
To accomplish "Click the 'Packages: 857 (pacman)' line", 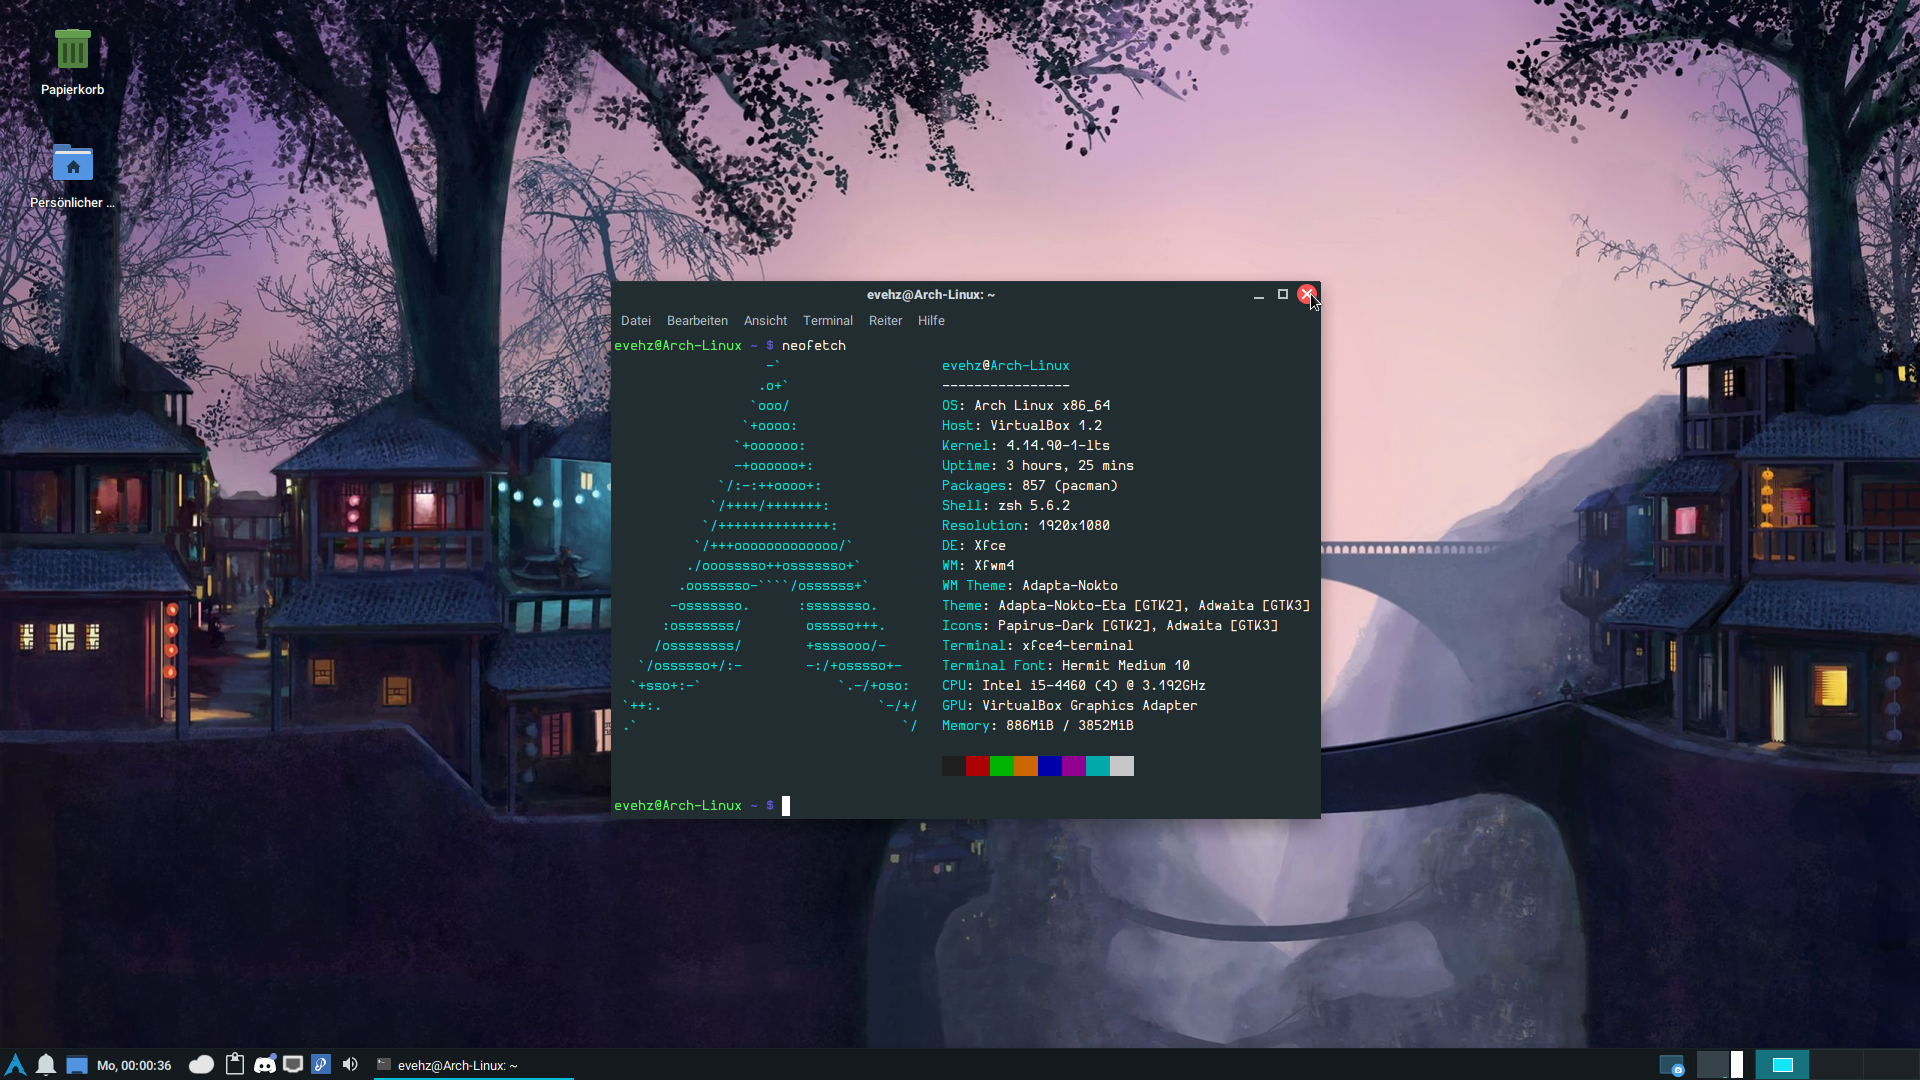I will coord(1030,486).
